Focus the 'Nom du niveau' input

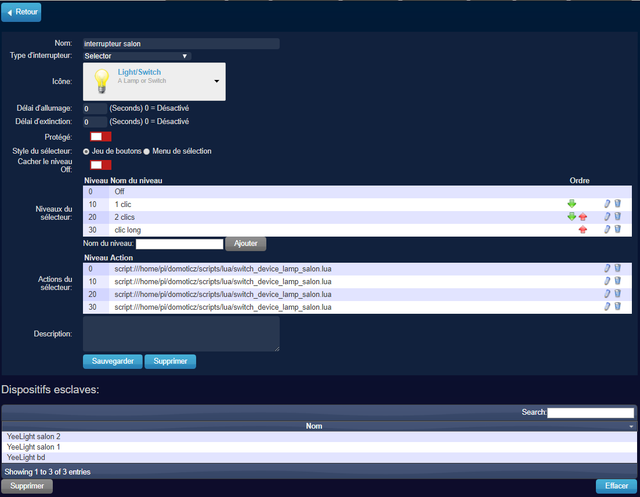coord(180,244)
